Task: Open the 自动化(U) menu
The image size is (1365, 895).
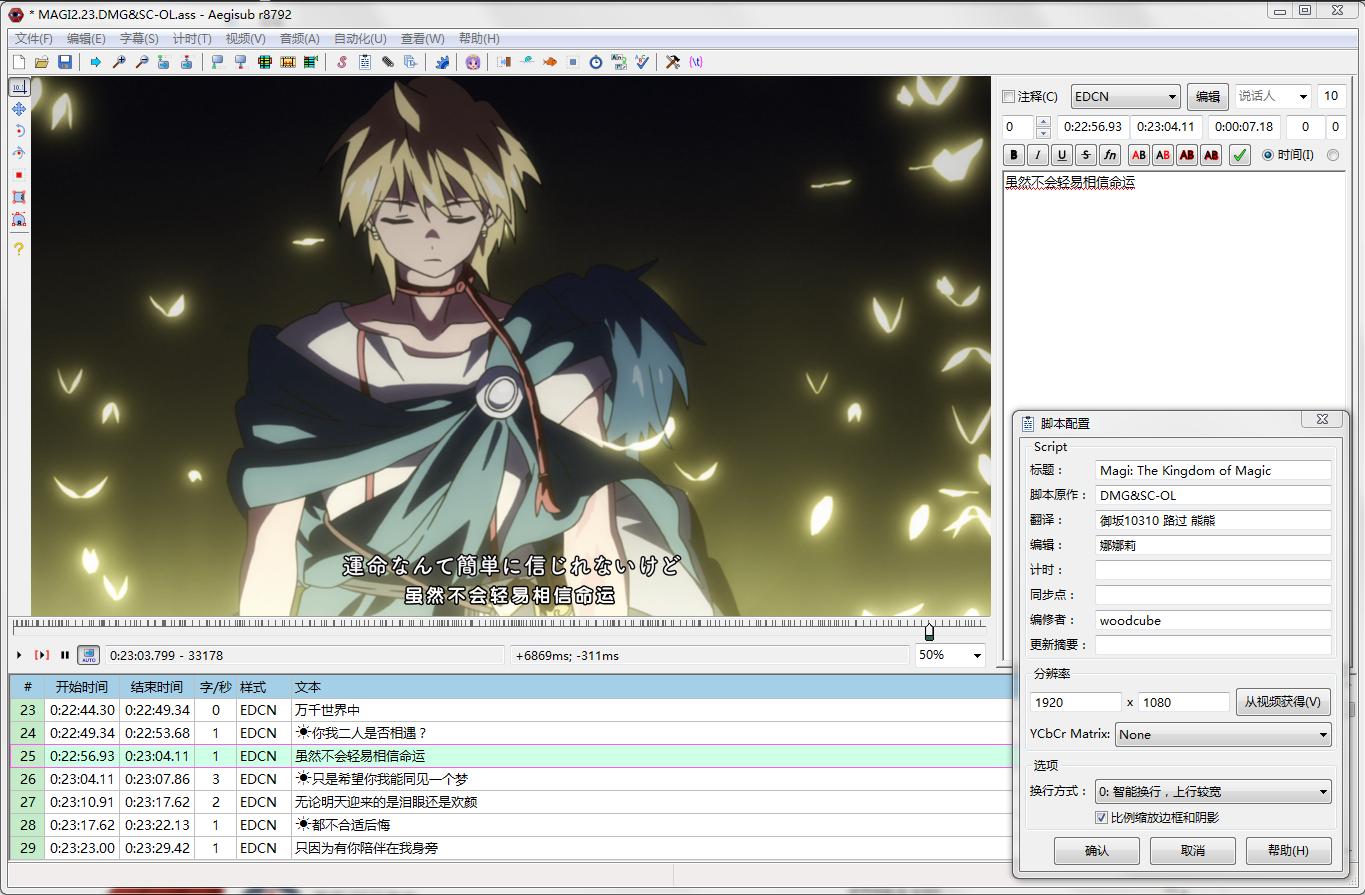Action: click(360, 38)
